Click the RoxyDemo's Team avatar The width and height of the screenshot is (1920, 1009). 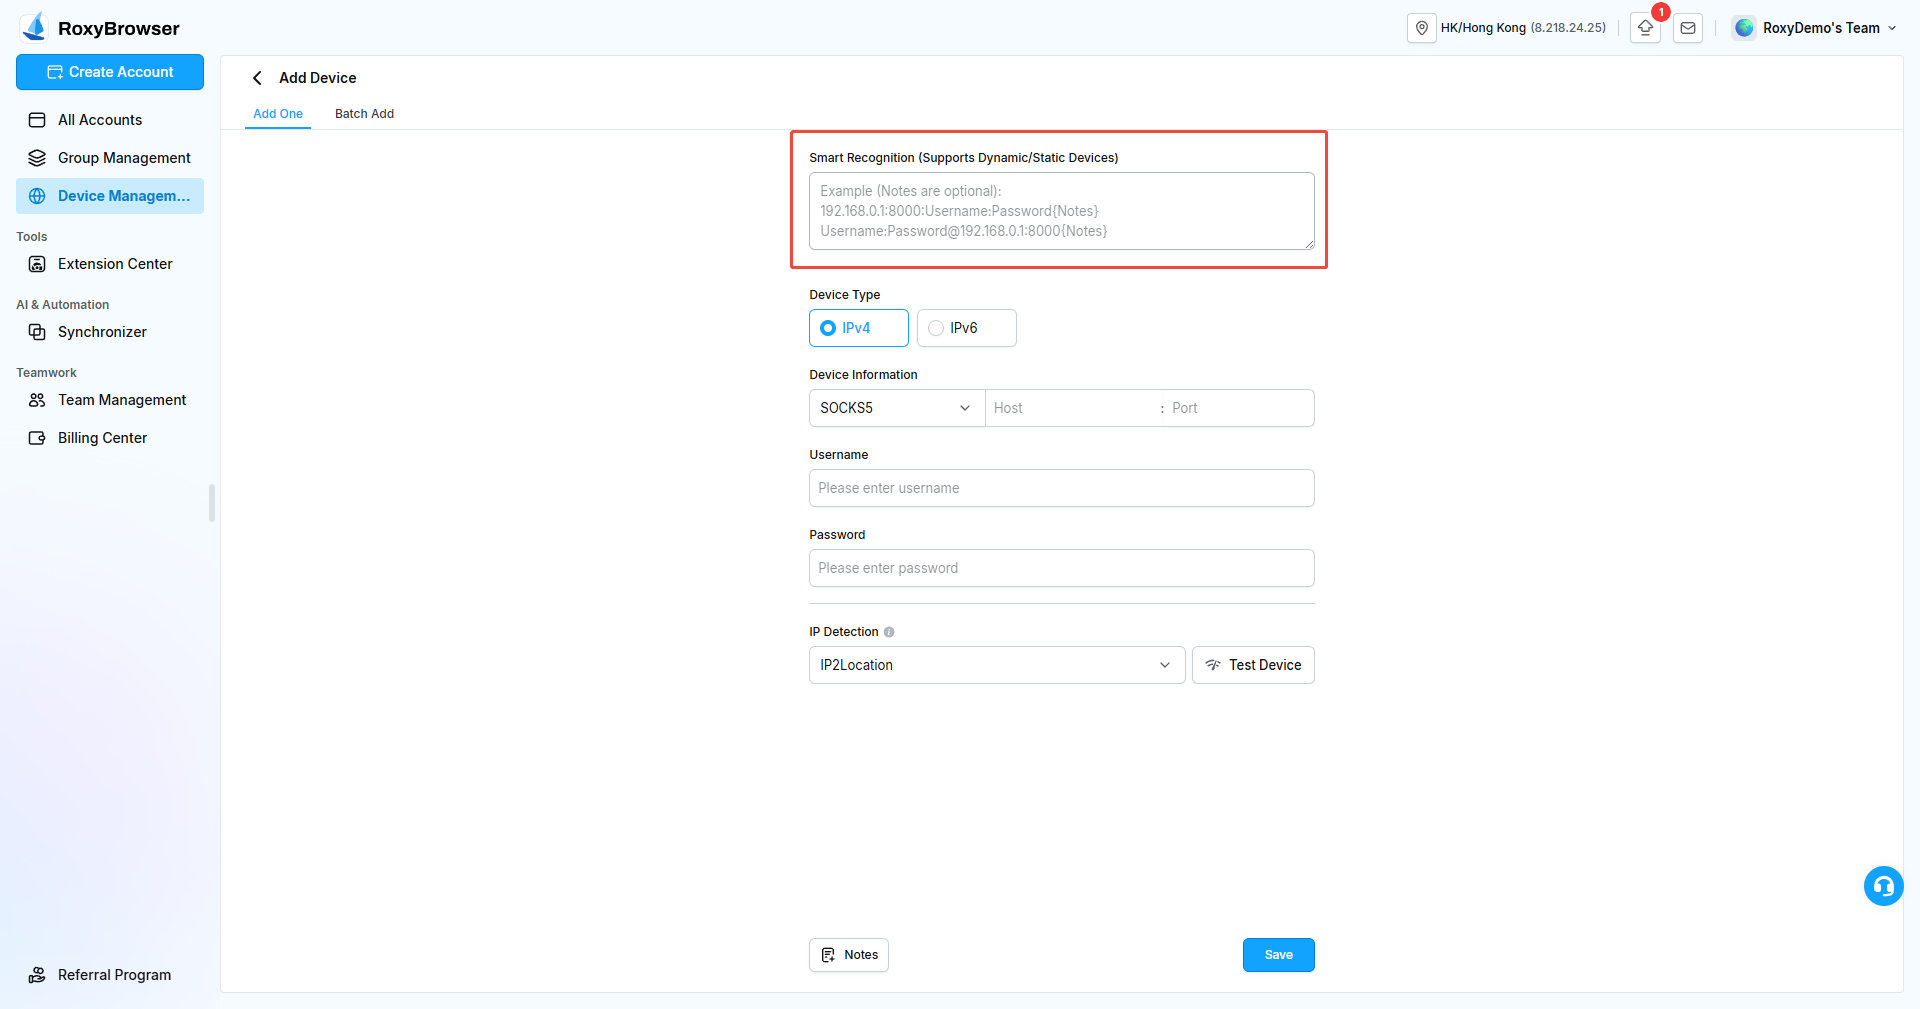(x=1744, y=28)
